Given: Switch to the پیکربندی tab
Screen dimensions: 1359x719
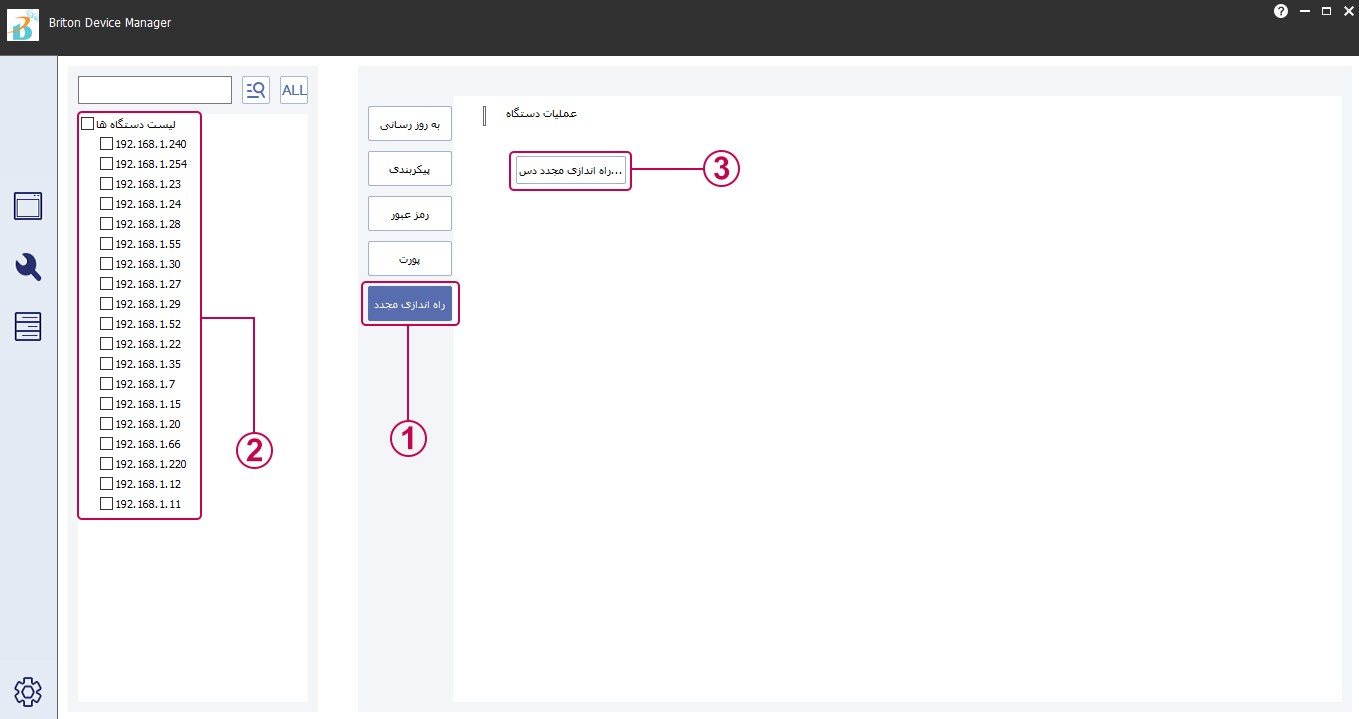Looking at the screenshot, I should [x=410, y=169].
